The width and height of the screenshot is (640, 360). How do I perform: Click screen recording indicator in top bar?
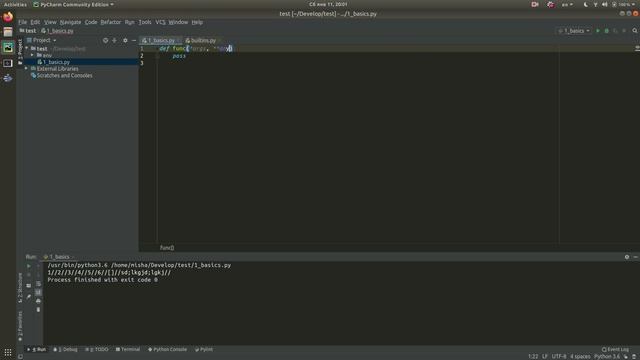click(535, 4)
